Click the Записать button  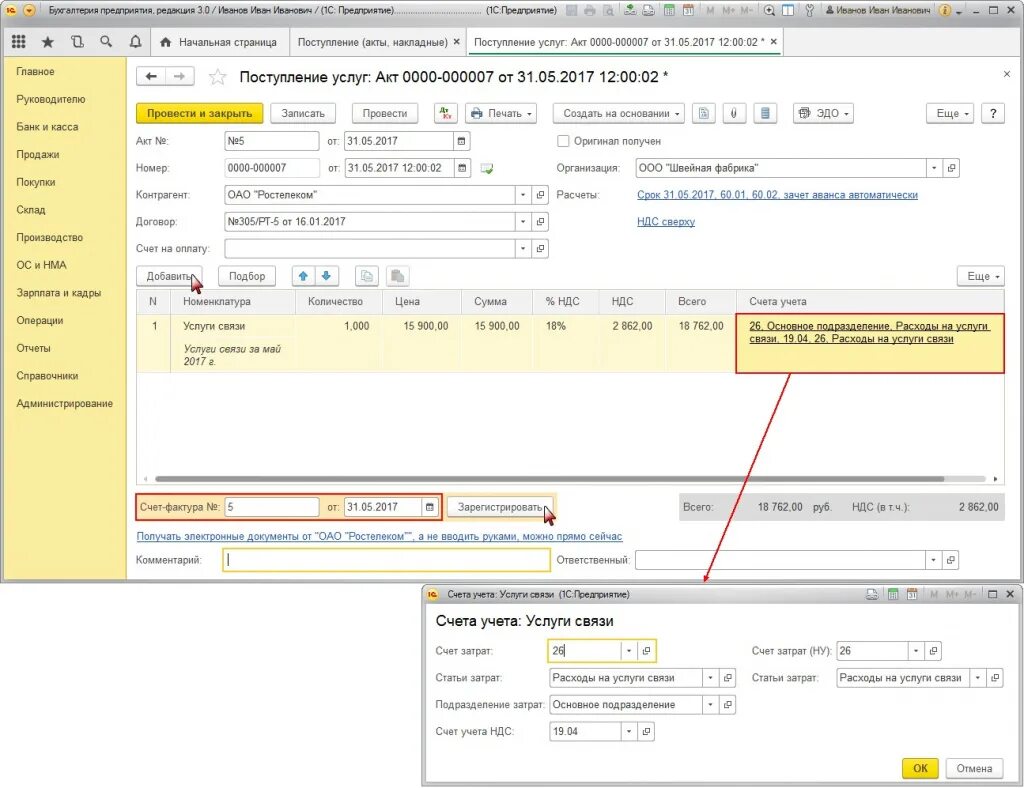303,113
